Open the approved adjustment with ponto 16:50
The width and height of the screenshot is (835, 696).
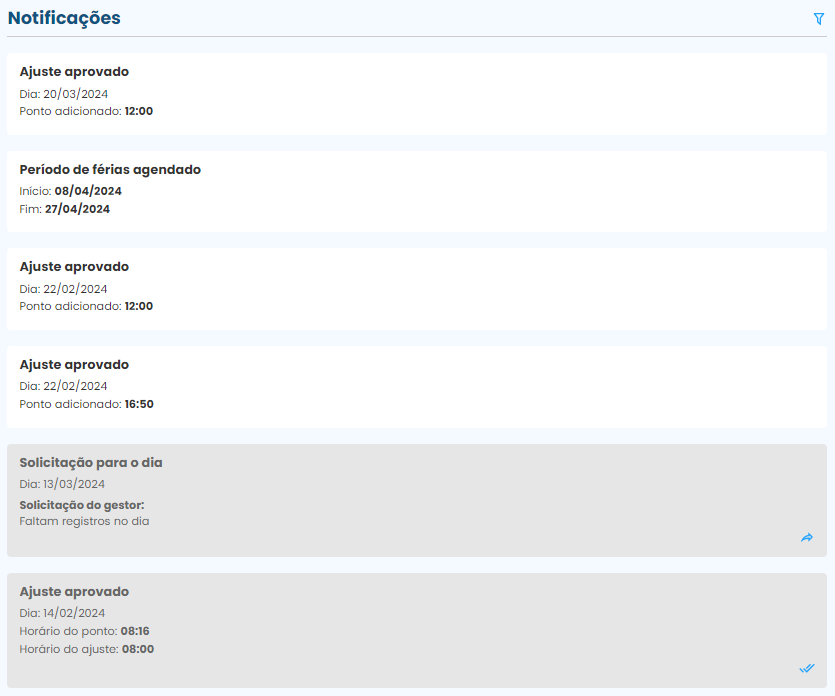[x=416, y=386]
